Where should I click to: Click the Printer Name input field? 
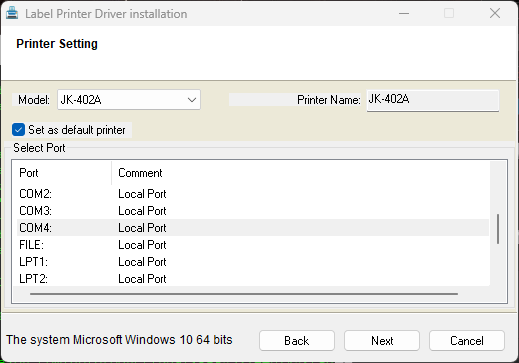[x=433, y=100]
